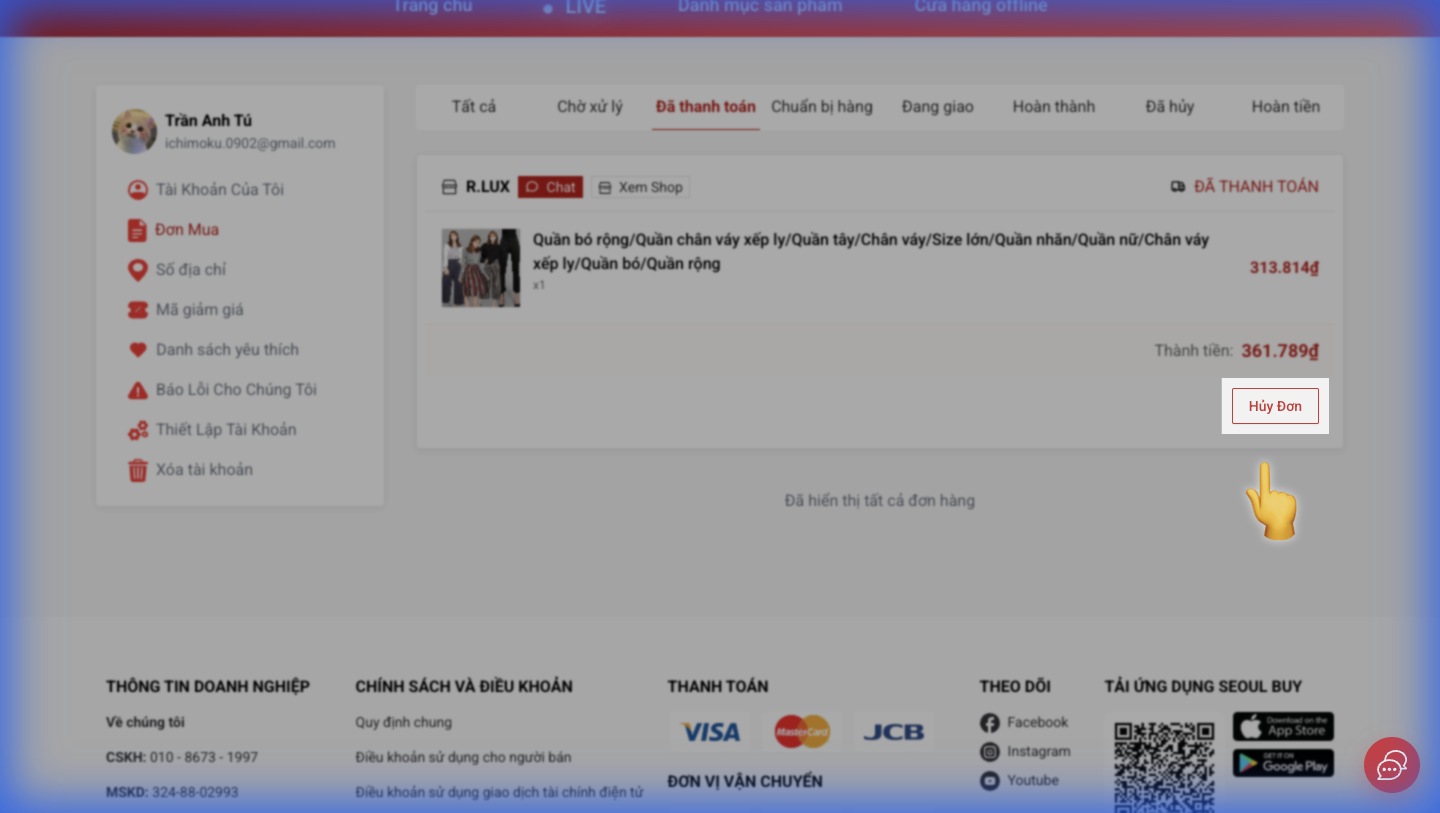Screen dimensions: 1440x813
Task: Open Mã giảm giá voucher icon
Action: 137,310
